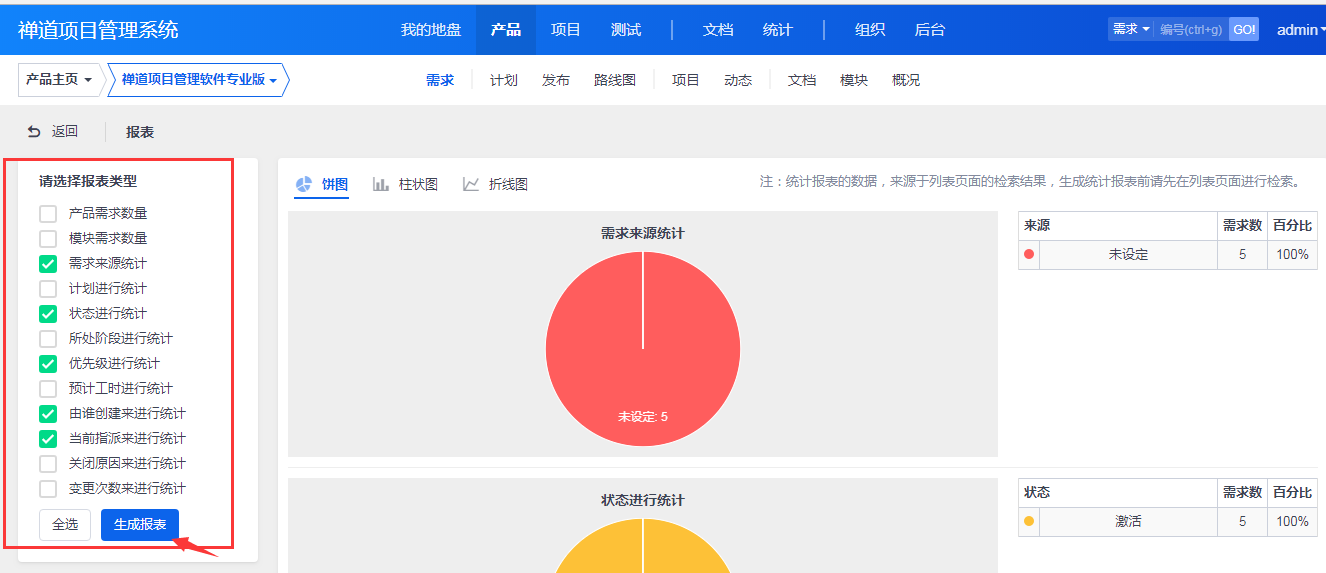Open the 统计 top navigation item
This screenshot has width=1326, height=573.
pyautogui.click(x=778, y=30)
